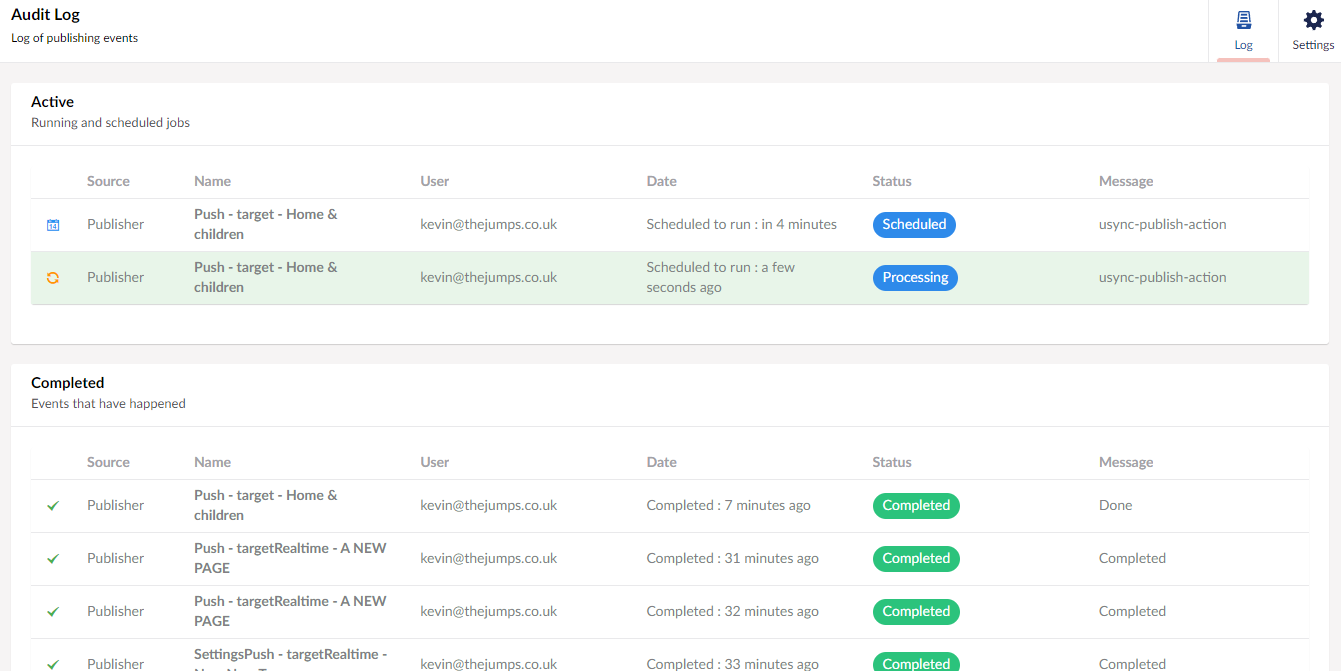Click the blue calendar icon on the scheduled job
The height and width of the screenshot is (671, 1341).
pos(53,224)
